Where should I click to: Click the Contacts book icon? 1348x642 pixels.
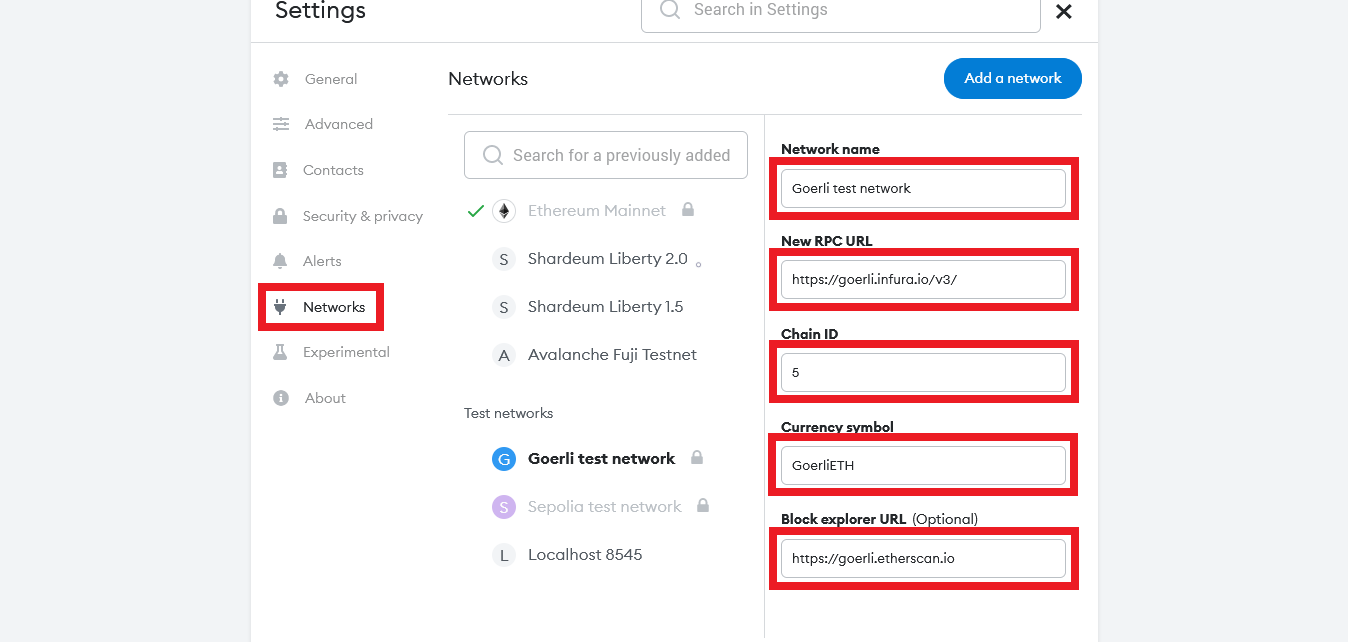280,170
